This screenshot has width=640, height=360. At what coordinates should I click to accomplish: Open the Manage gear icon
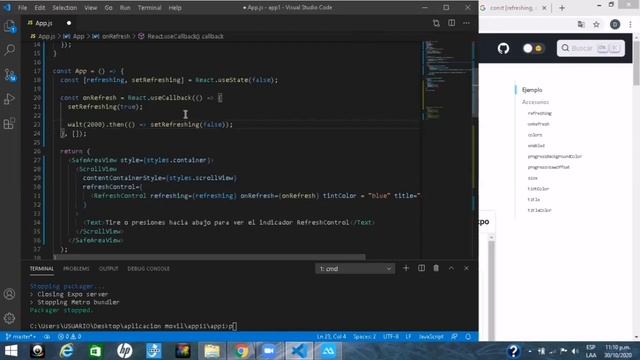tap(9, 318)
